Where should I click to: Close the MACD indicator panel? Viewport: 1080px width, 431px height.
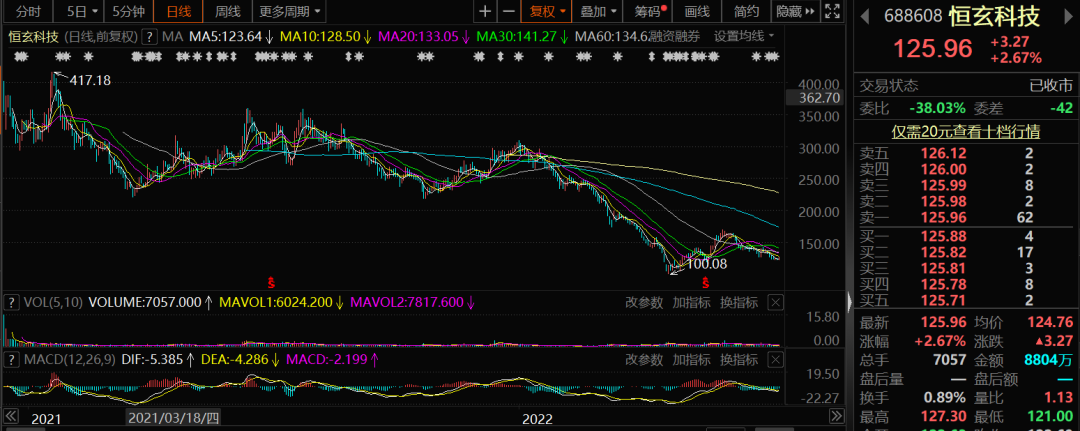(x=776, y=359)
